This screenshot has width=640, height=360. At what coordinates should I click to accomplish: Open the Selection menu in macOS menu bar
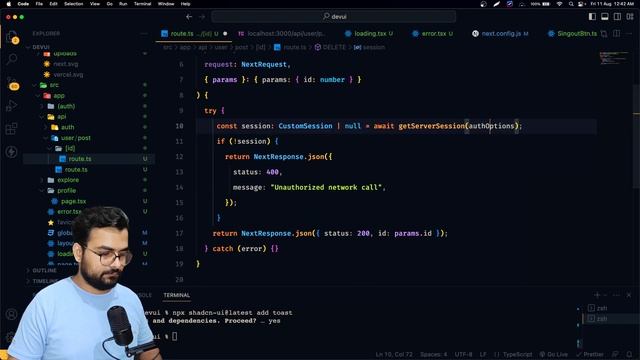pos(73,4)
